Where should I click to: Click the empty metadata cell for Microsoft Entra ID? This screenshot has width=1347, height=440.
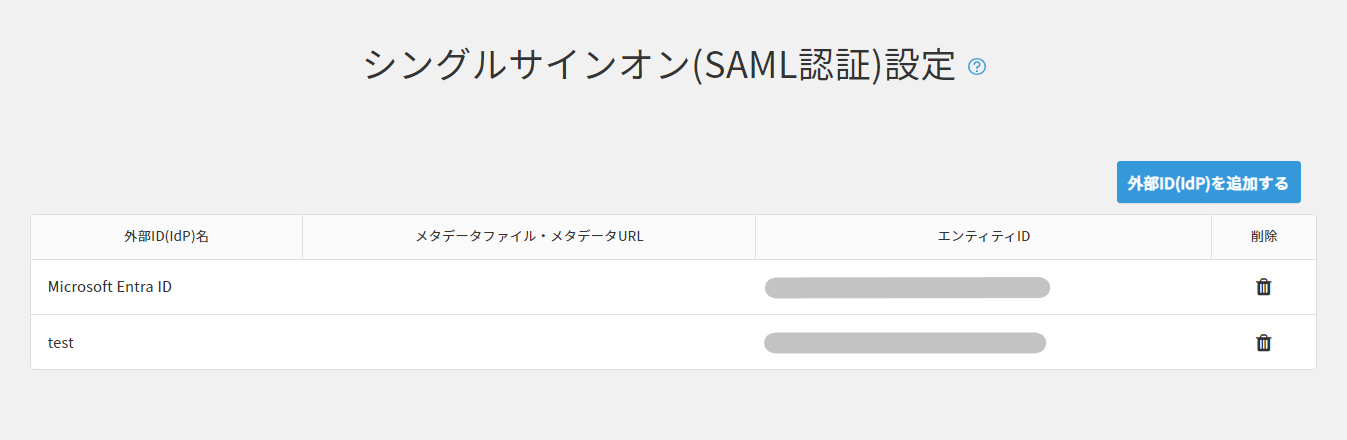click(x=528, y=287)
